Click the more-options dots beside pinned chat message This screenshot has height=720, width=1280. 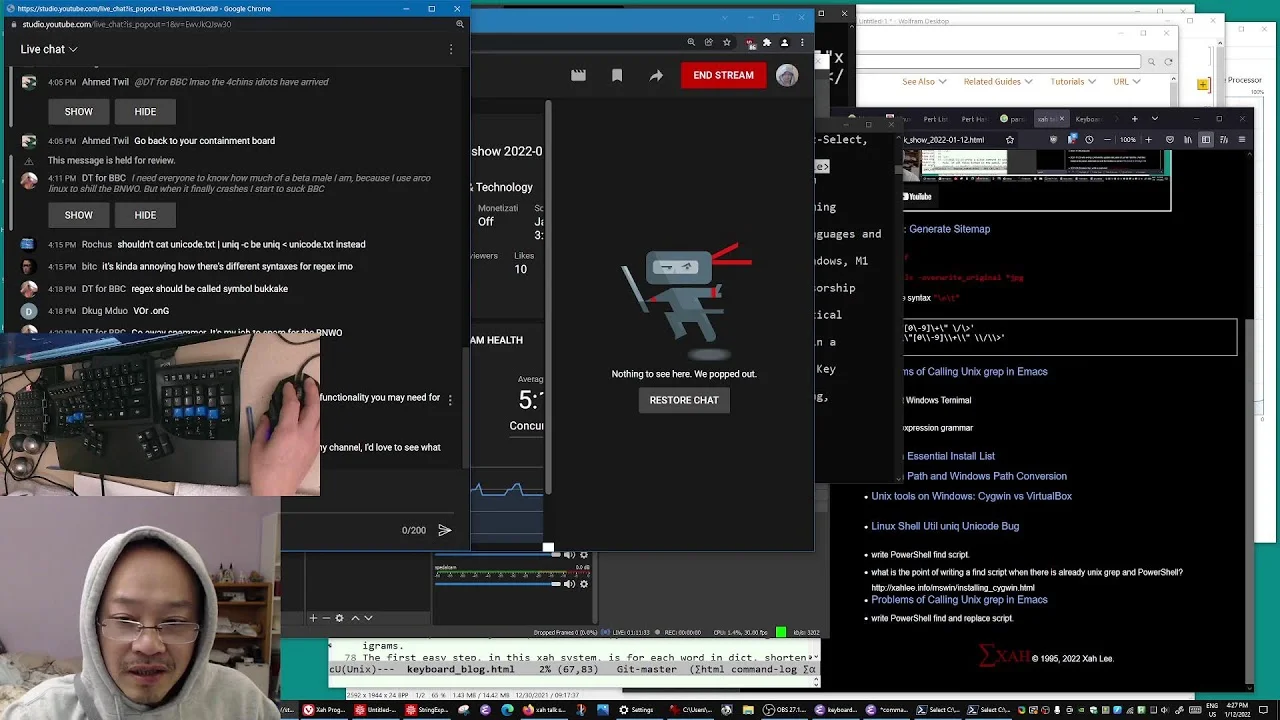450,400
